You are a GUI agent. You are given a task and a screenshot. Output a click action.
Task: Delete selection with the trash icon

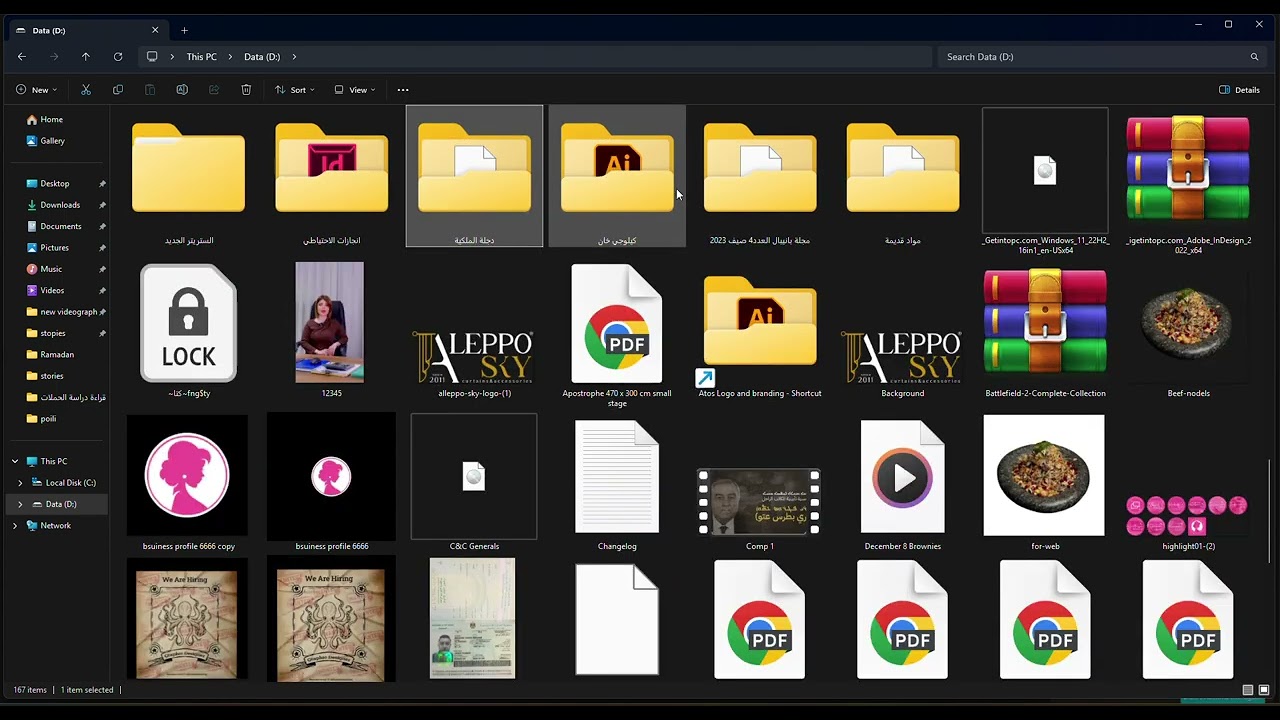(x=246, y=90)
